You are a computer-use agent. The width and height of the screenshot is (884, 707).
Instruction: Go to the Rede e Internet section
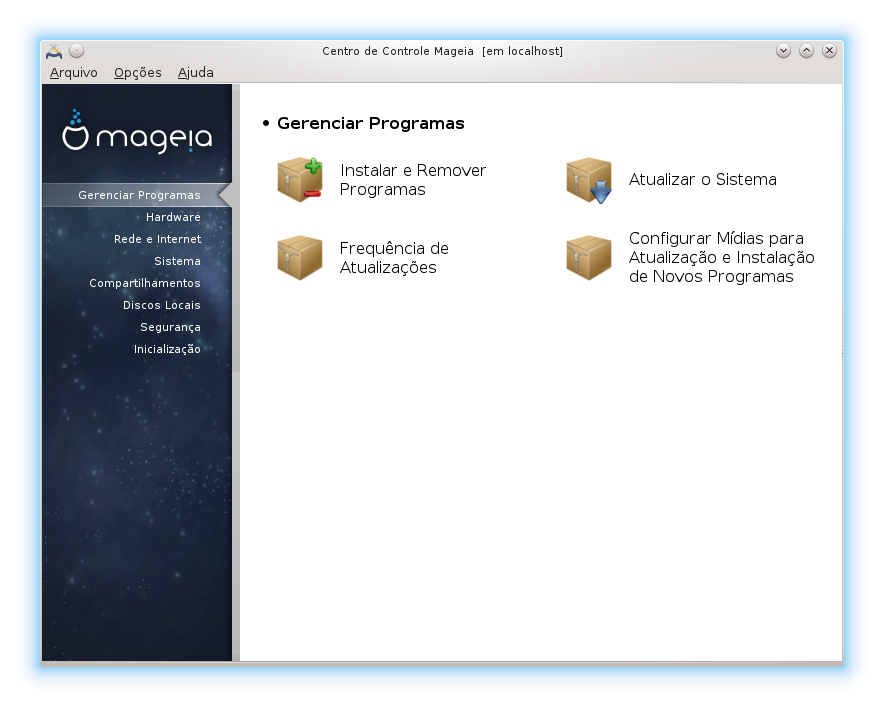157,239
